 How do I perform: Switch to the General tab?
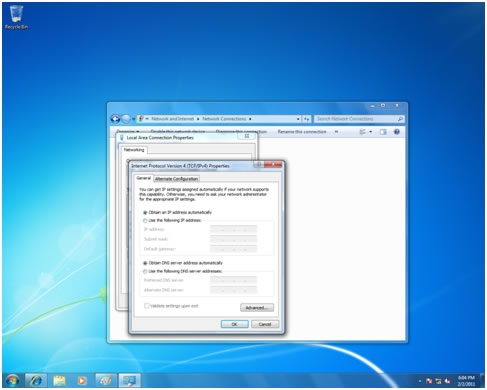pos(143,178)
